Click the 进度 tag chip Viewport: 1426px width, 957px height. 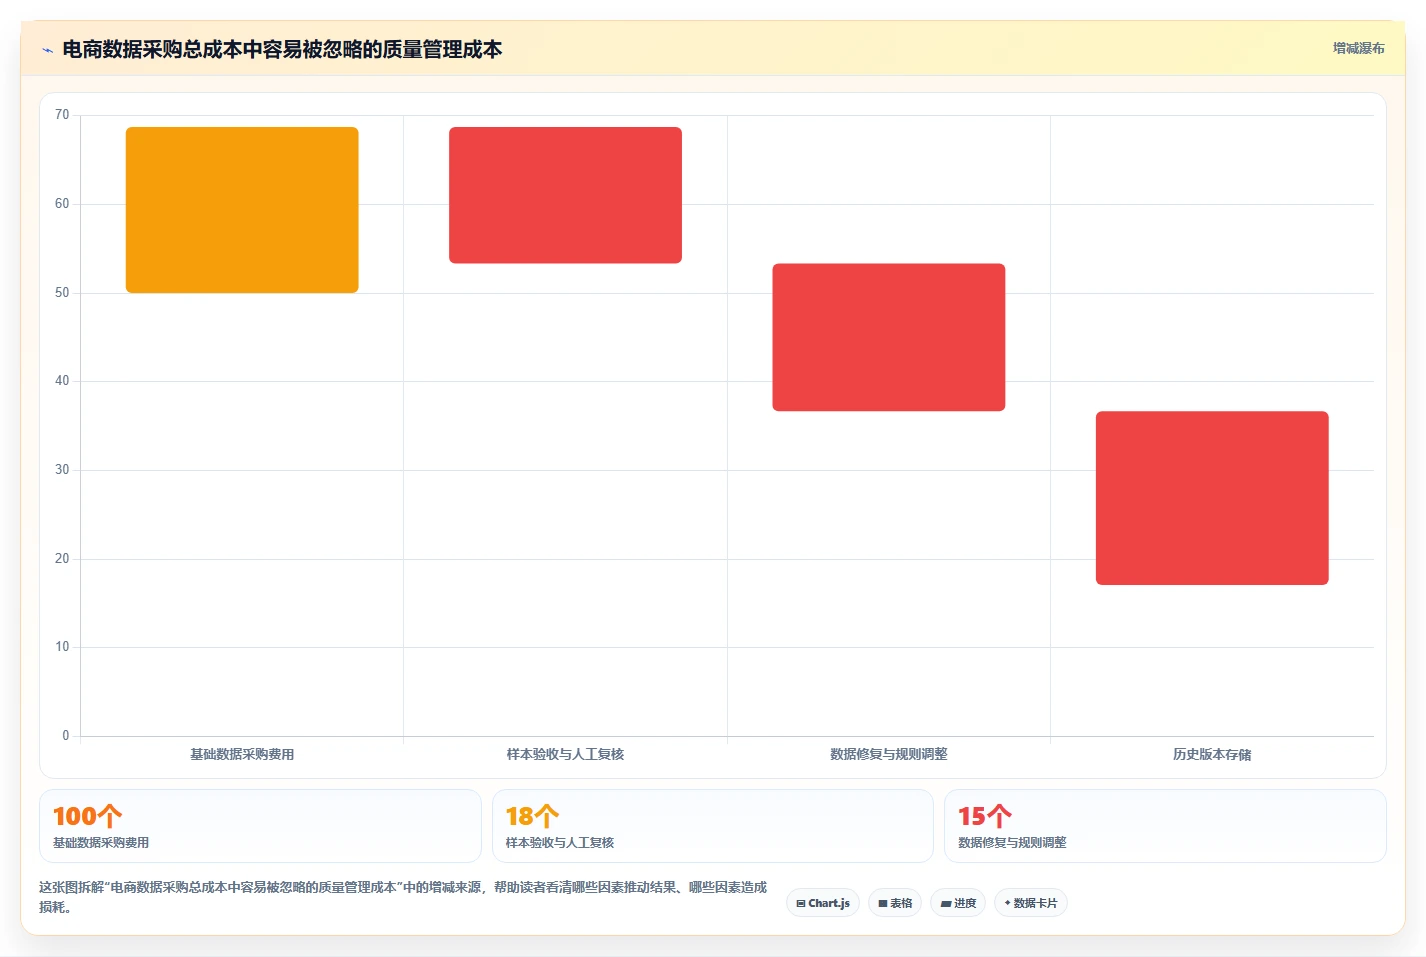click(x=958, y=903)
